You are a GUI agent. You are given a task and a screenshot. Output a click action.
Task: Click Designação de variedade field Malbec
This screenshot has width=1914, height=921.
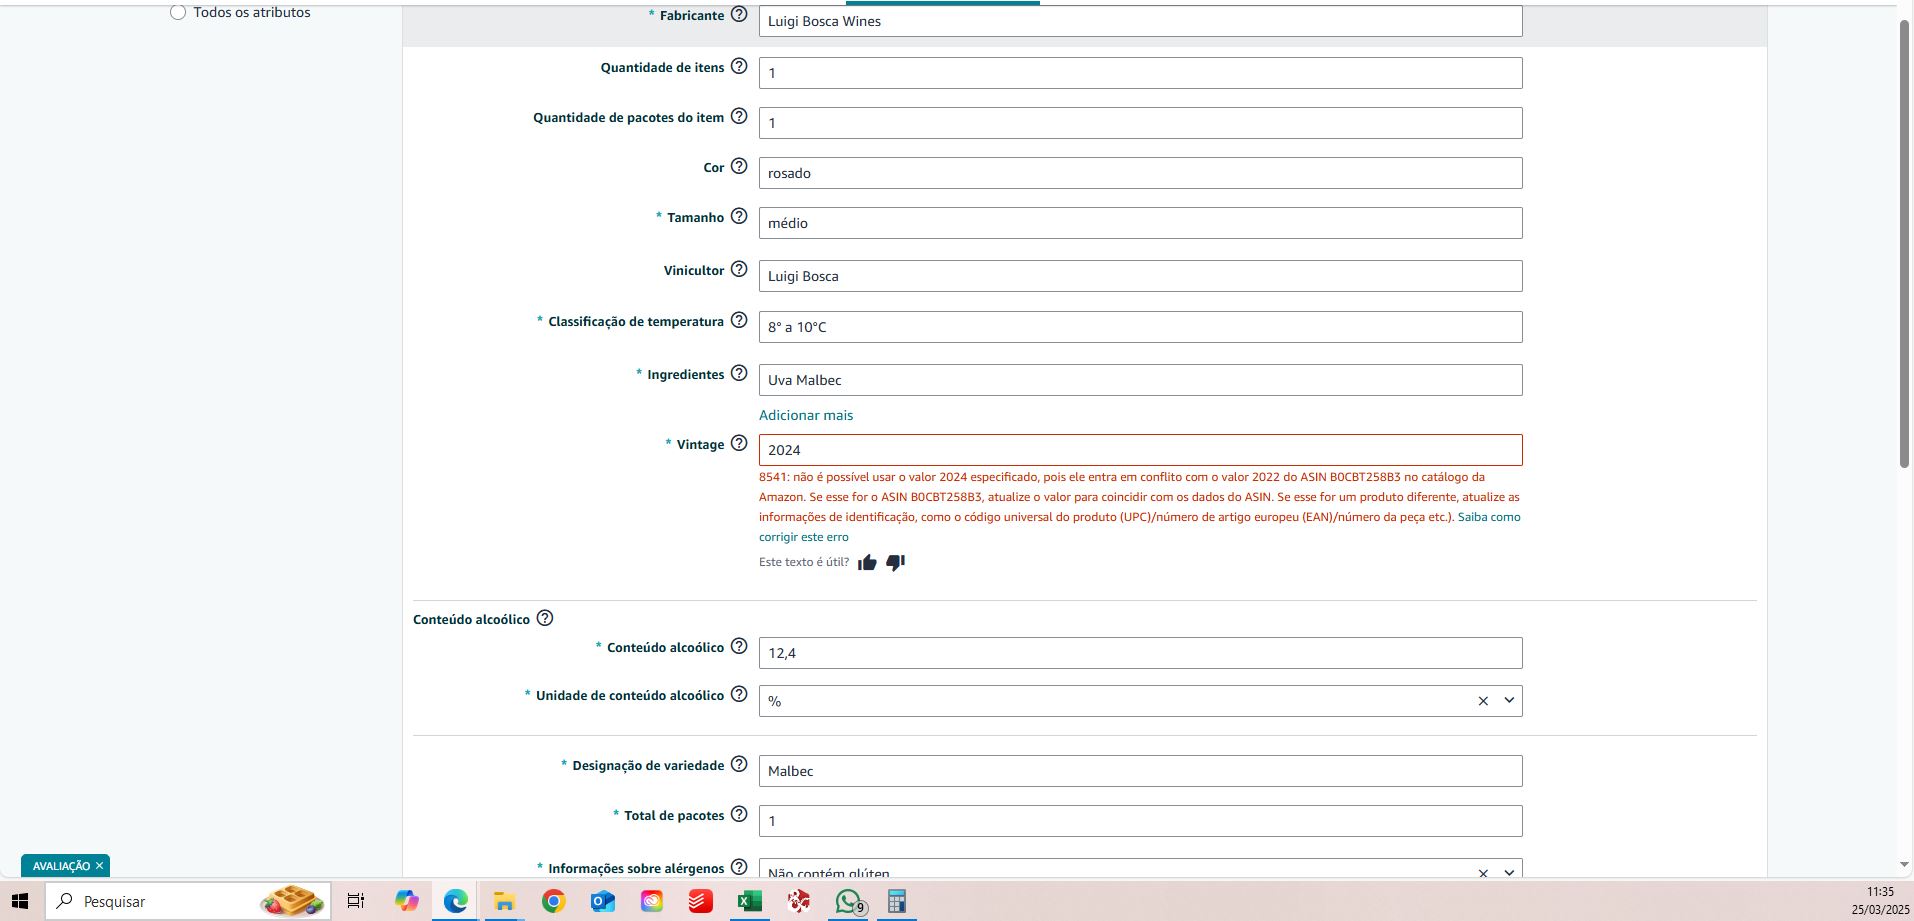1140,771
